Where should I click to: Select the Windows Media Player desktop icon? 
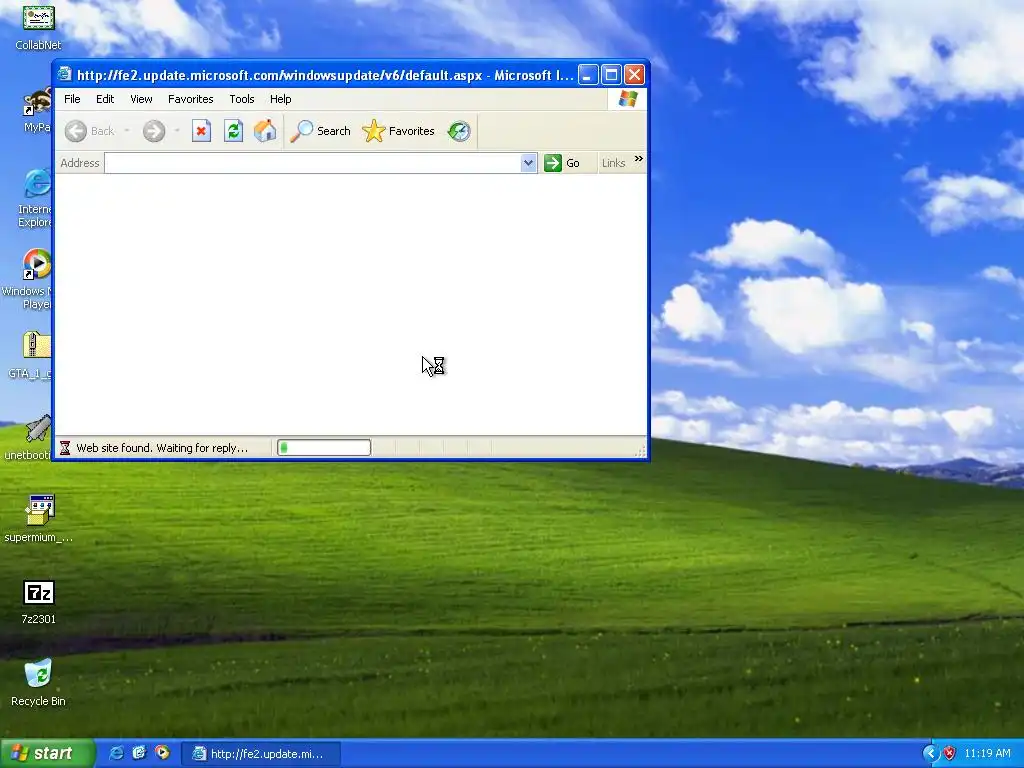29,279
